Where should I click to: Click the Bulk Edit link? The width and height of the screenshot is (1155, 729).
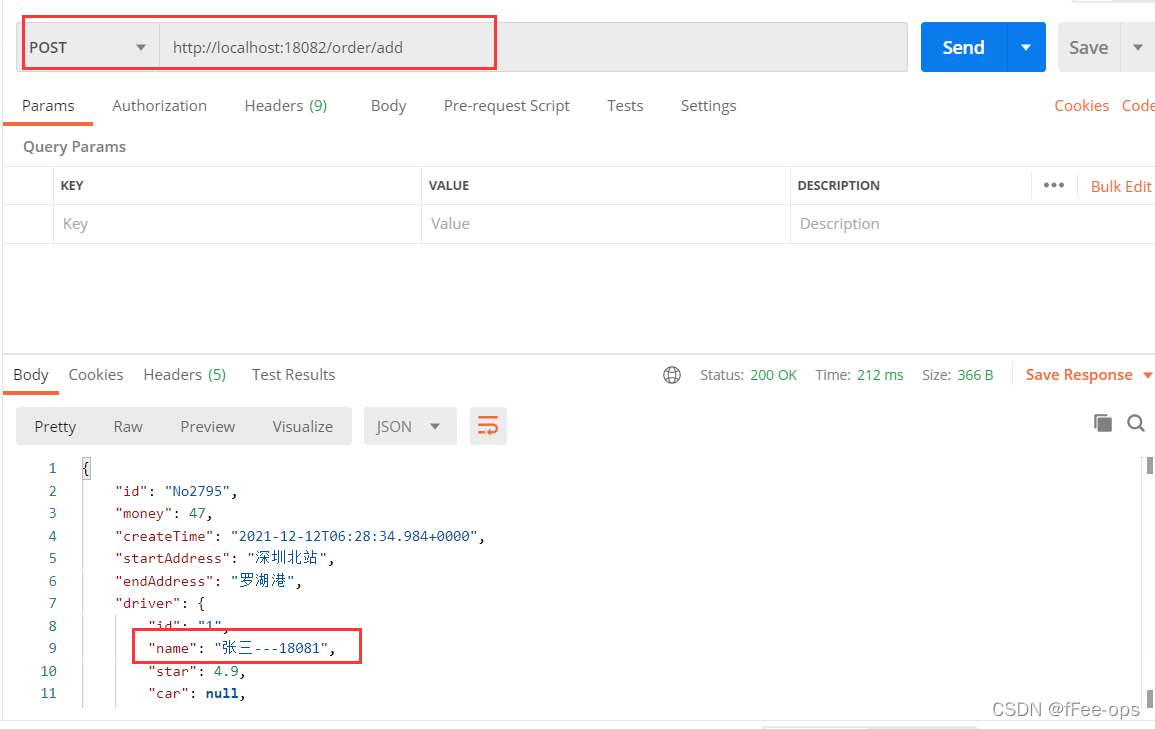[1120, 186]
